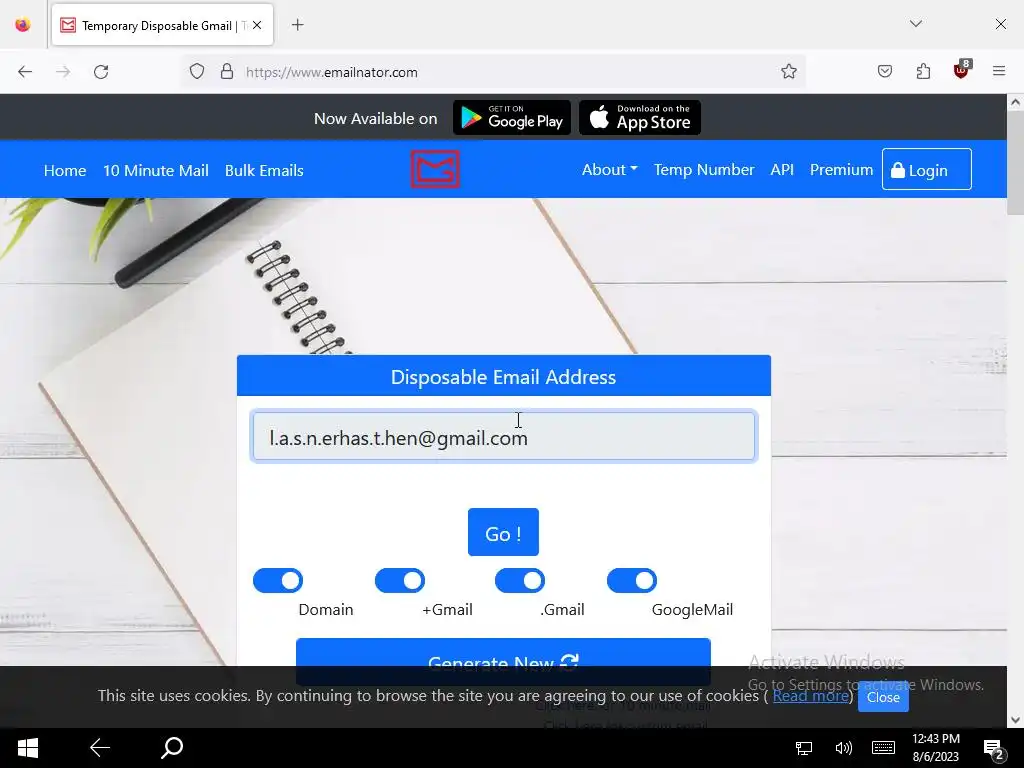This screenshot has width=1024, height=768.
Task: Close the Temporary Disposable Gmail tab
Action: [257, 25]
